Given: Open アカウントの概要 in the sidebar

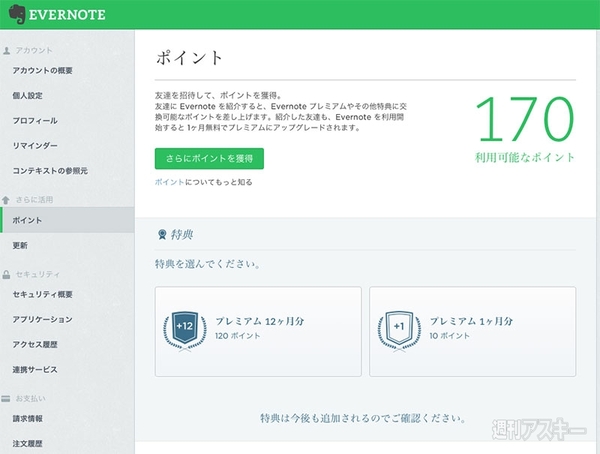Looking at the screenshot, I should tap(42, 70).
